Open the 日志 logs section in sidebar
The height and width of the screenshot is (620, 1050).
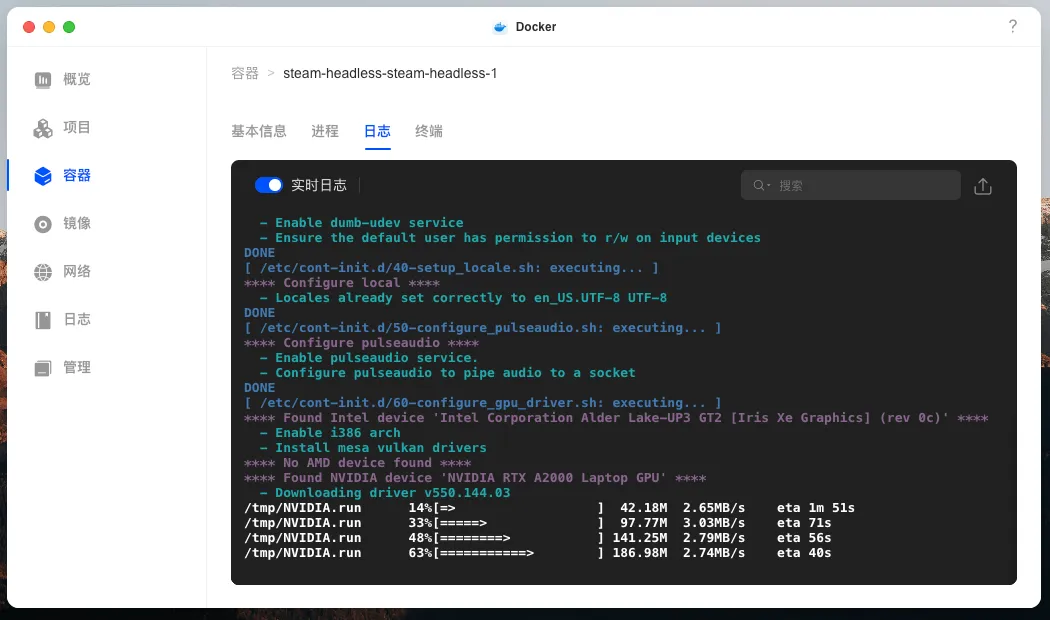pos(43,320)
